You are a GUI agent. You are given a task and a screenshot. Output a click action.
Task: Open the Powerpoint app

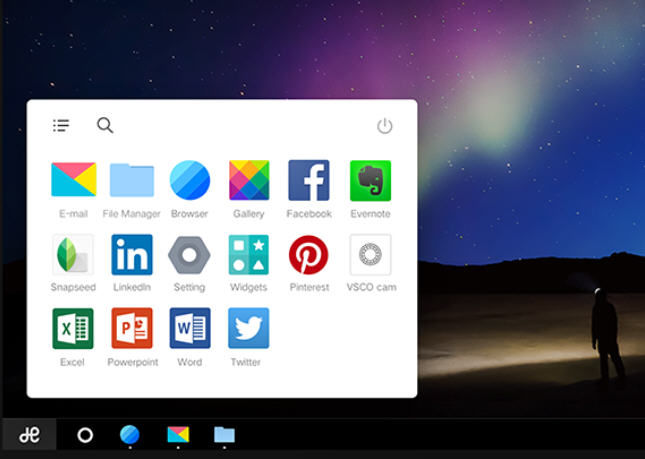tap(132, 328)
